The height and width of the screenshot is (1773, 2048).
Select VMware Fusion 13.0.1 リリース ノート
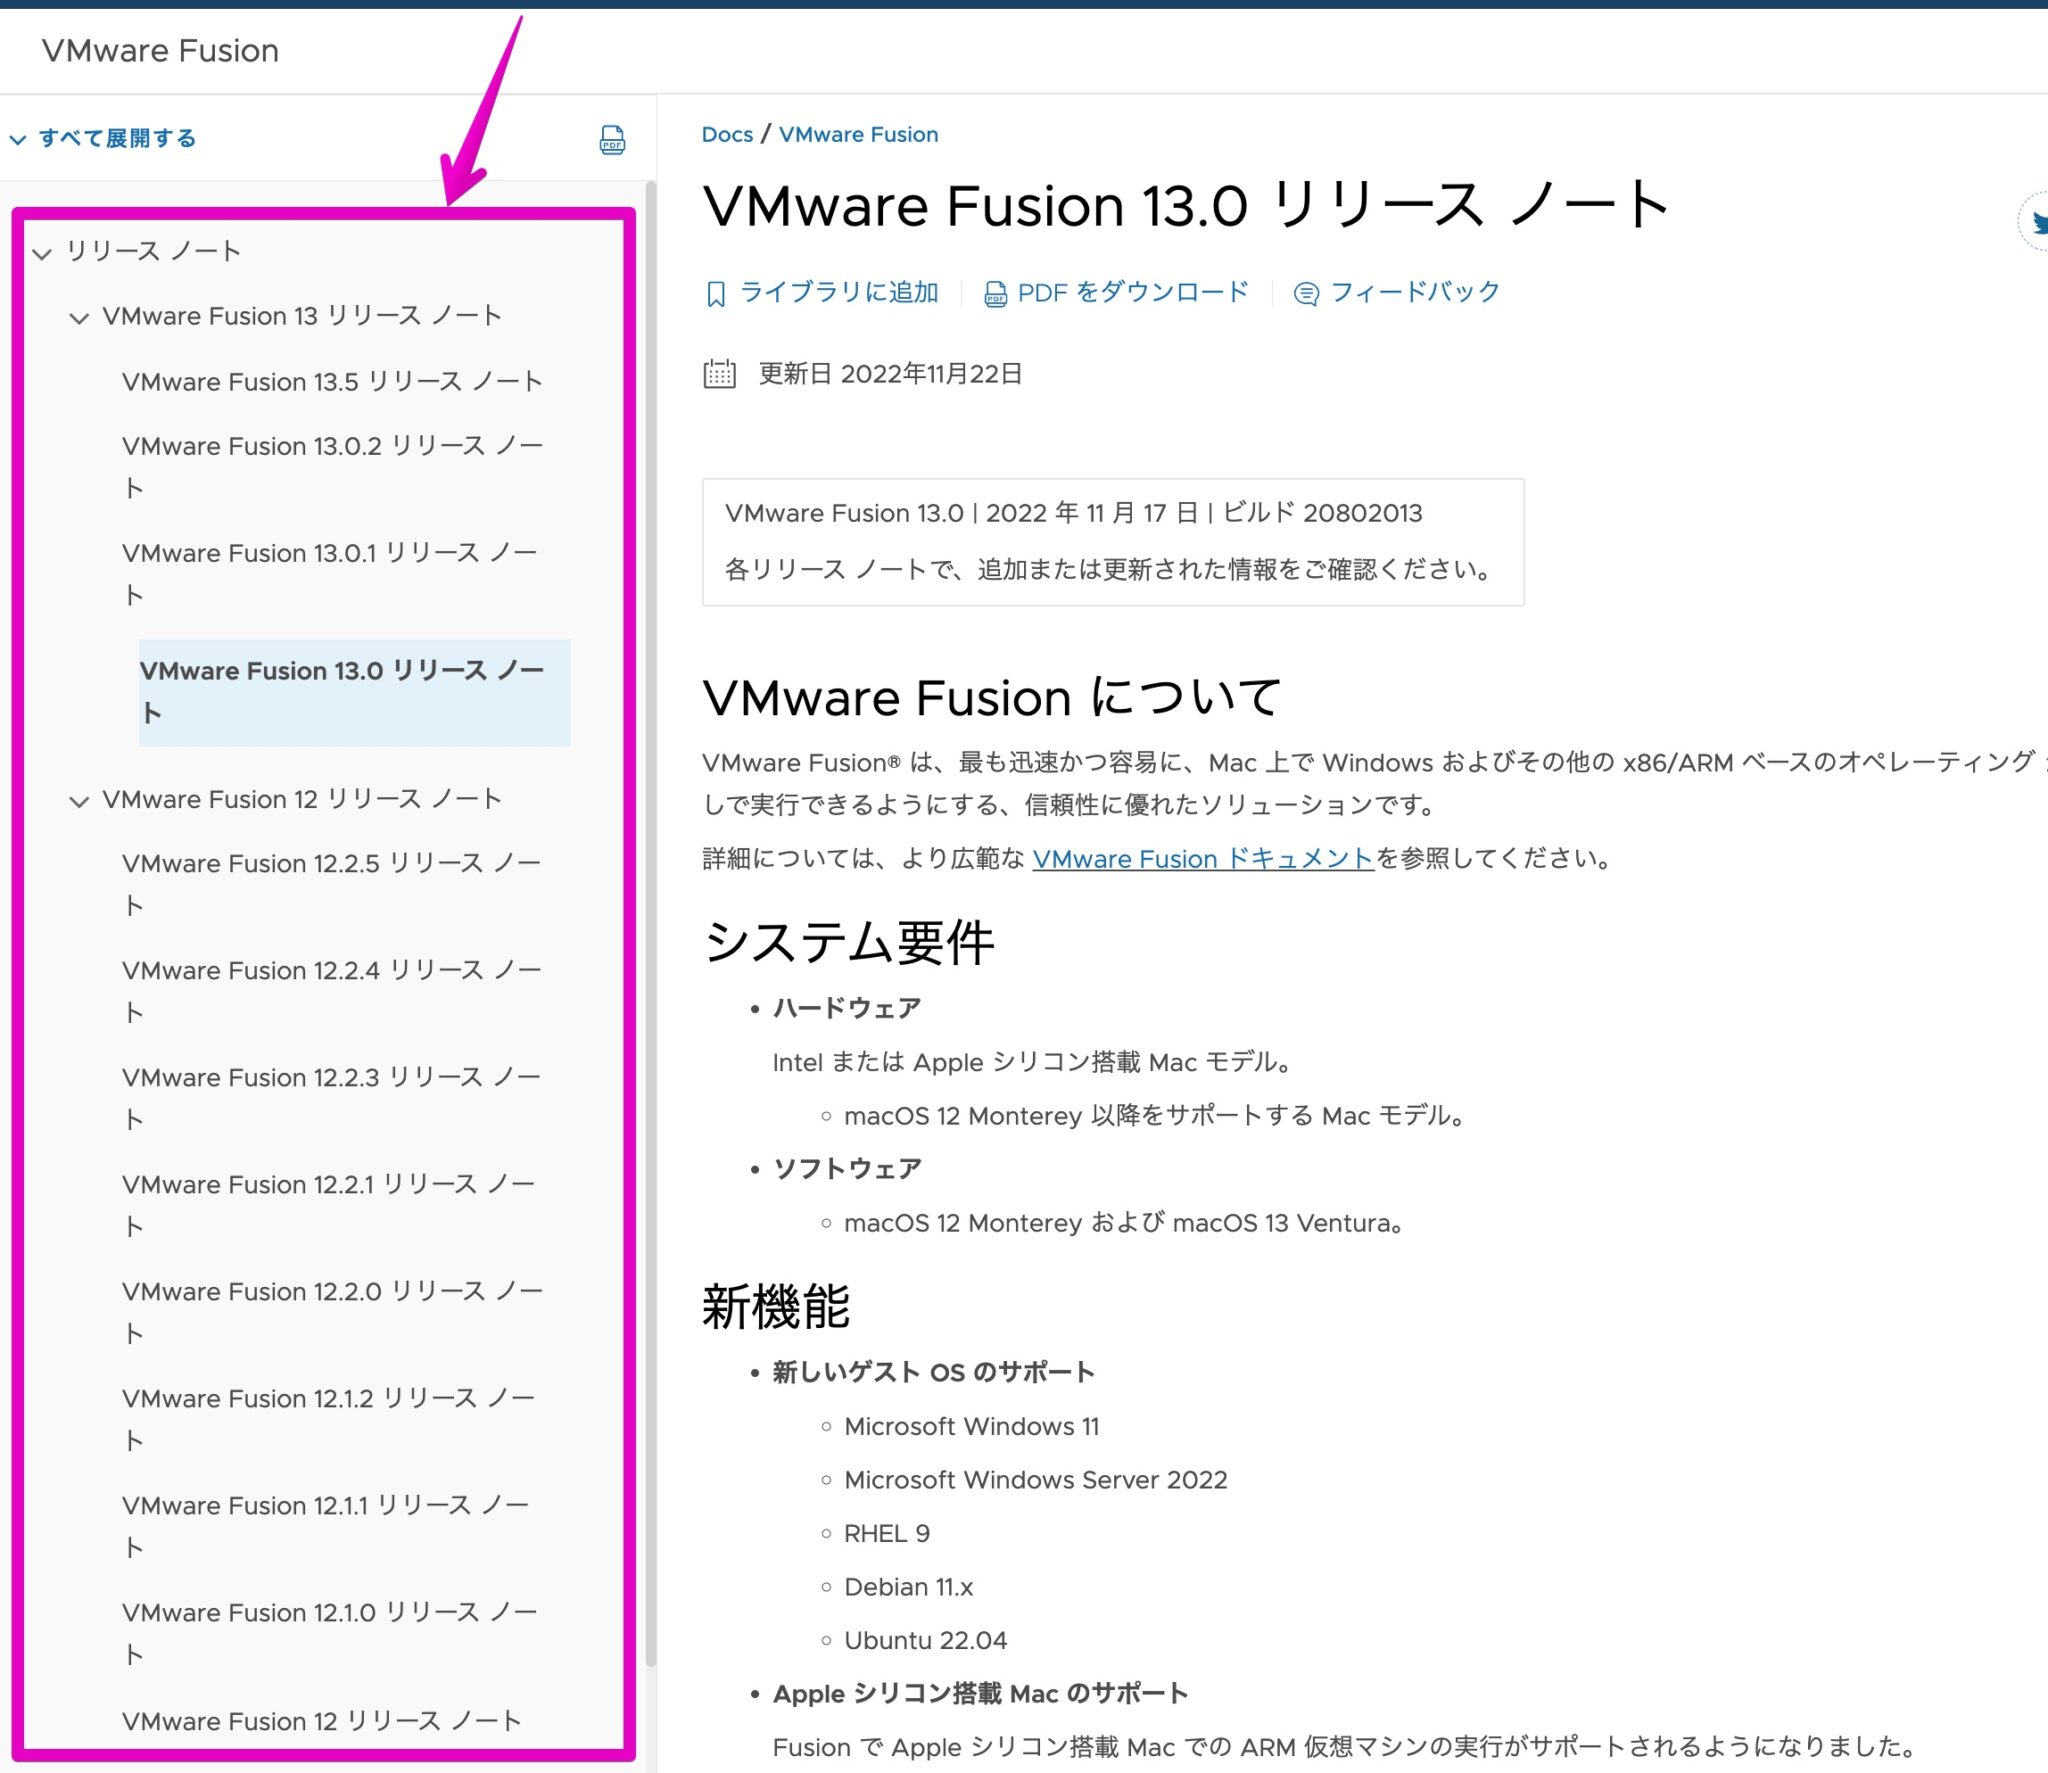tap(333, 553)
